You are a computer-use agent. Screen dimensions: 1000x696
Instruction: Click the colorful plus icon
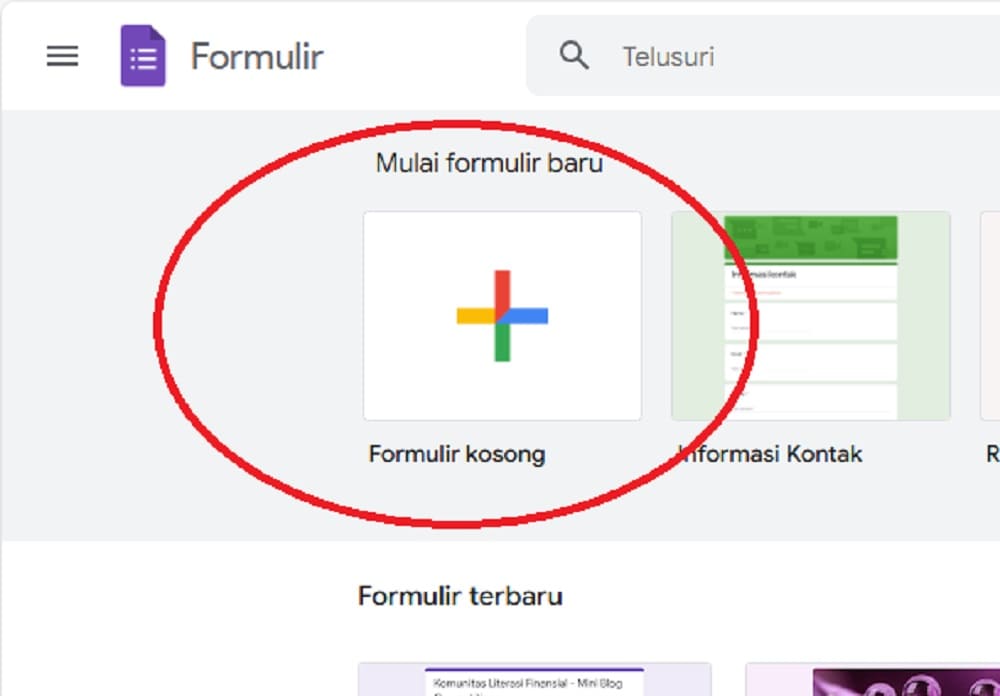tap(502, 316)
